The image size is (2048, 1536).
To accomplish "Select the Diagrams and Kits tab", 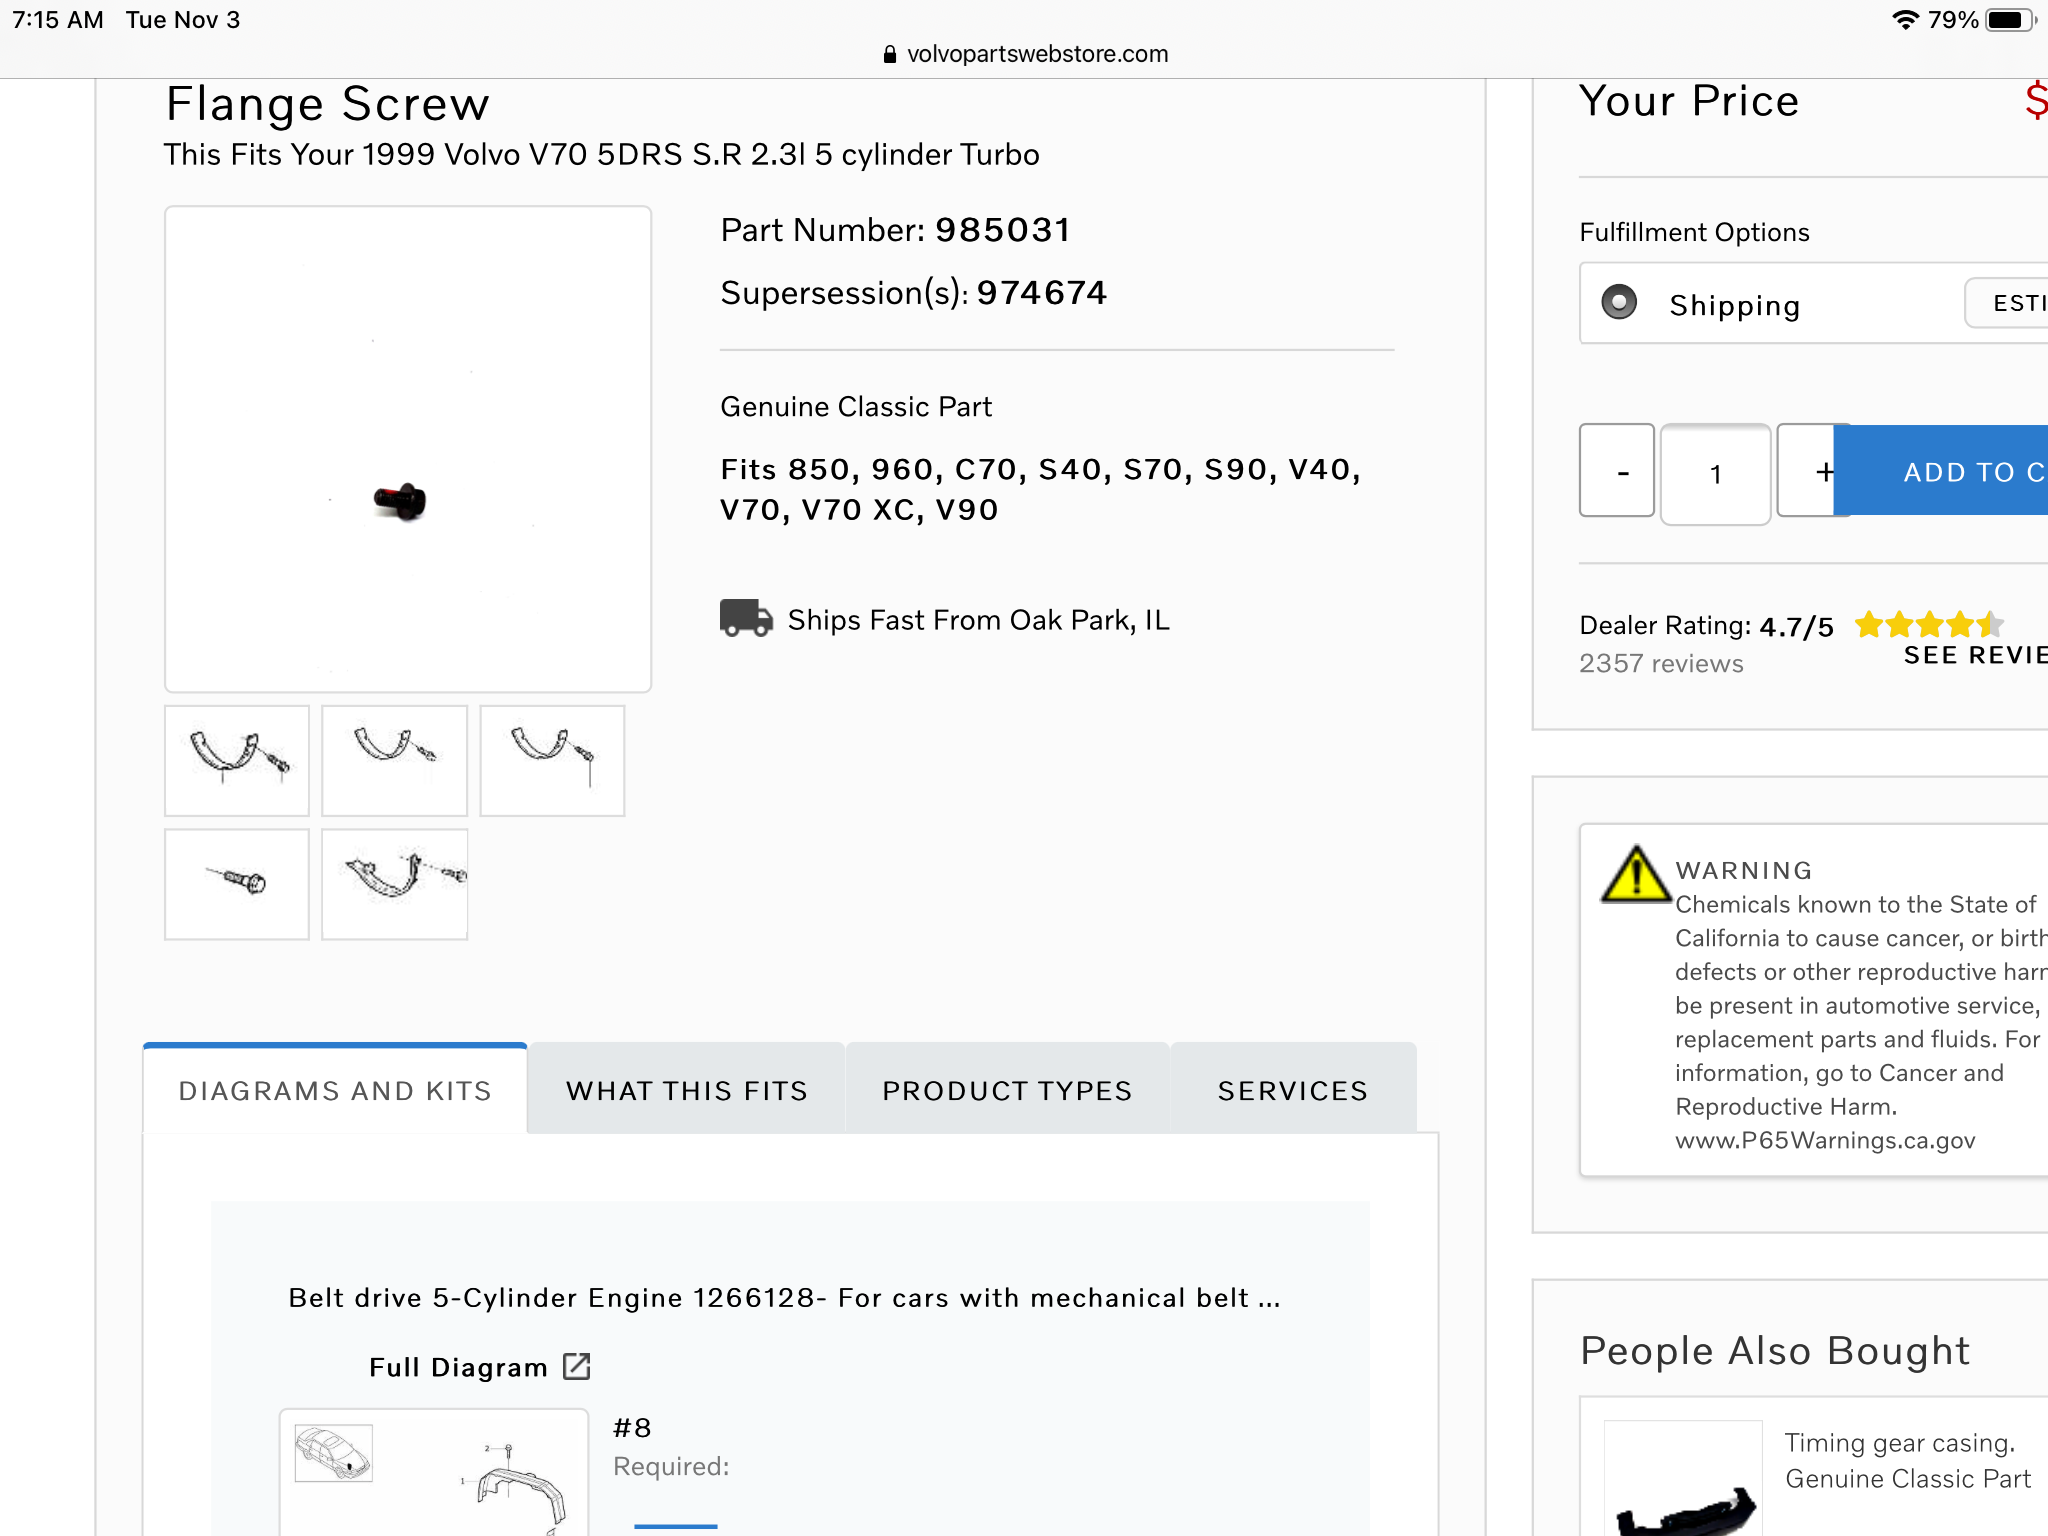I will pyautogui.click(x=335, y=1090).
